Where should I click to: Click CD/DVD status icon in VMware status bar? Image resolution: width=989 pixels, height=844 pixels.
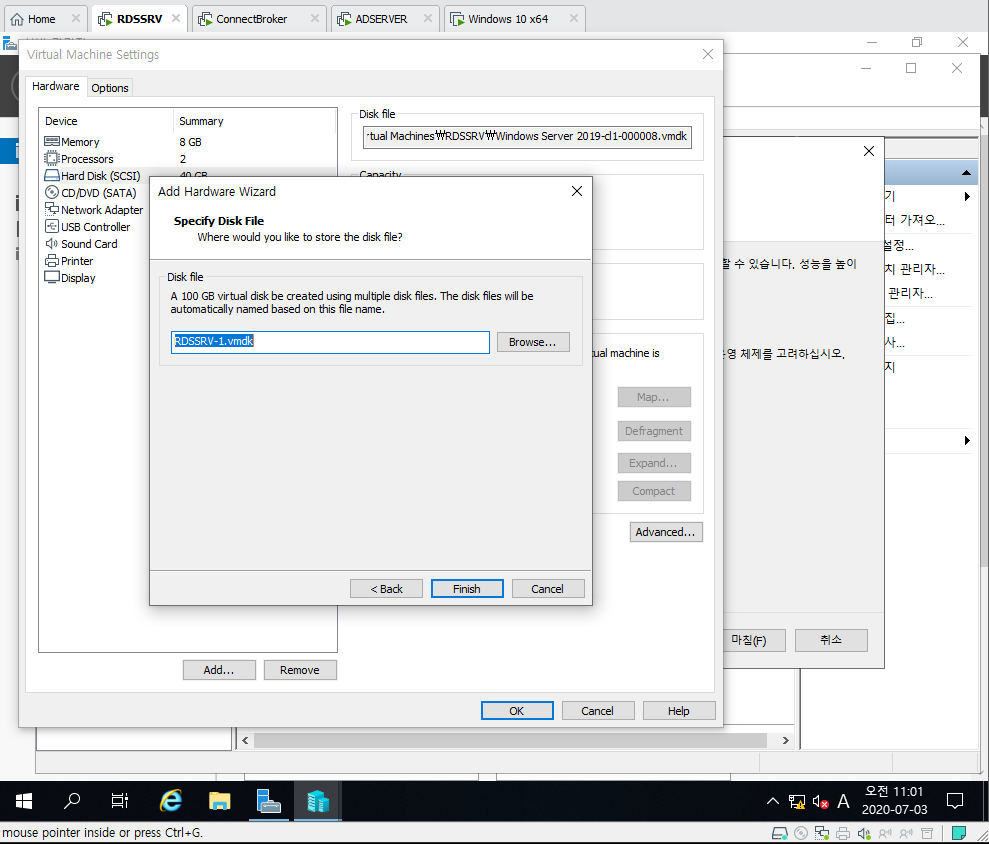tap(801, 833)
